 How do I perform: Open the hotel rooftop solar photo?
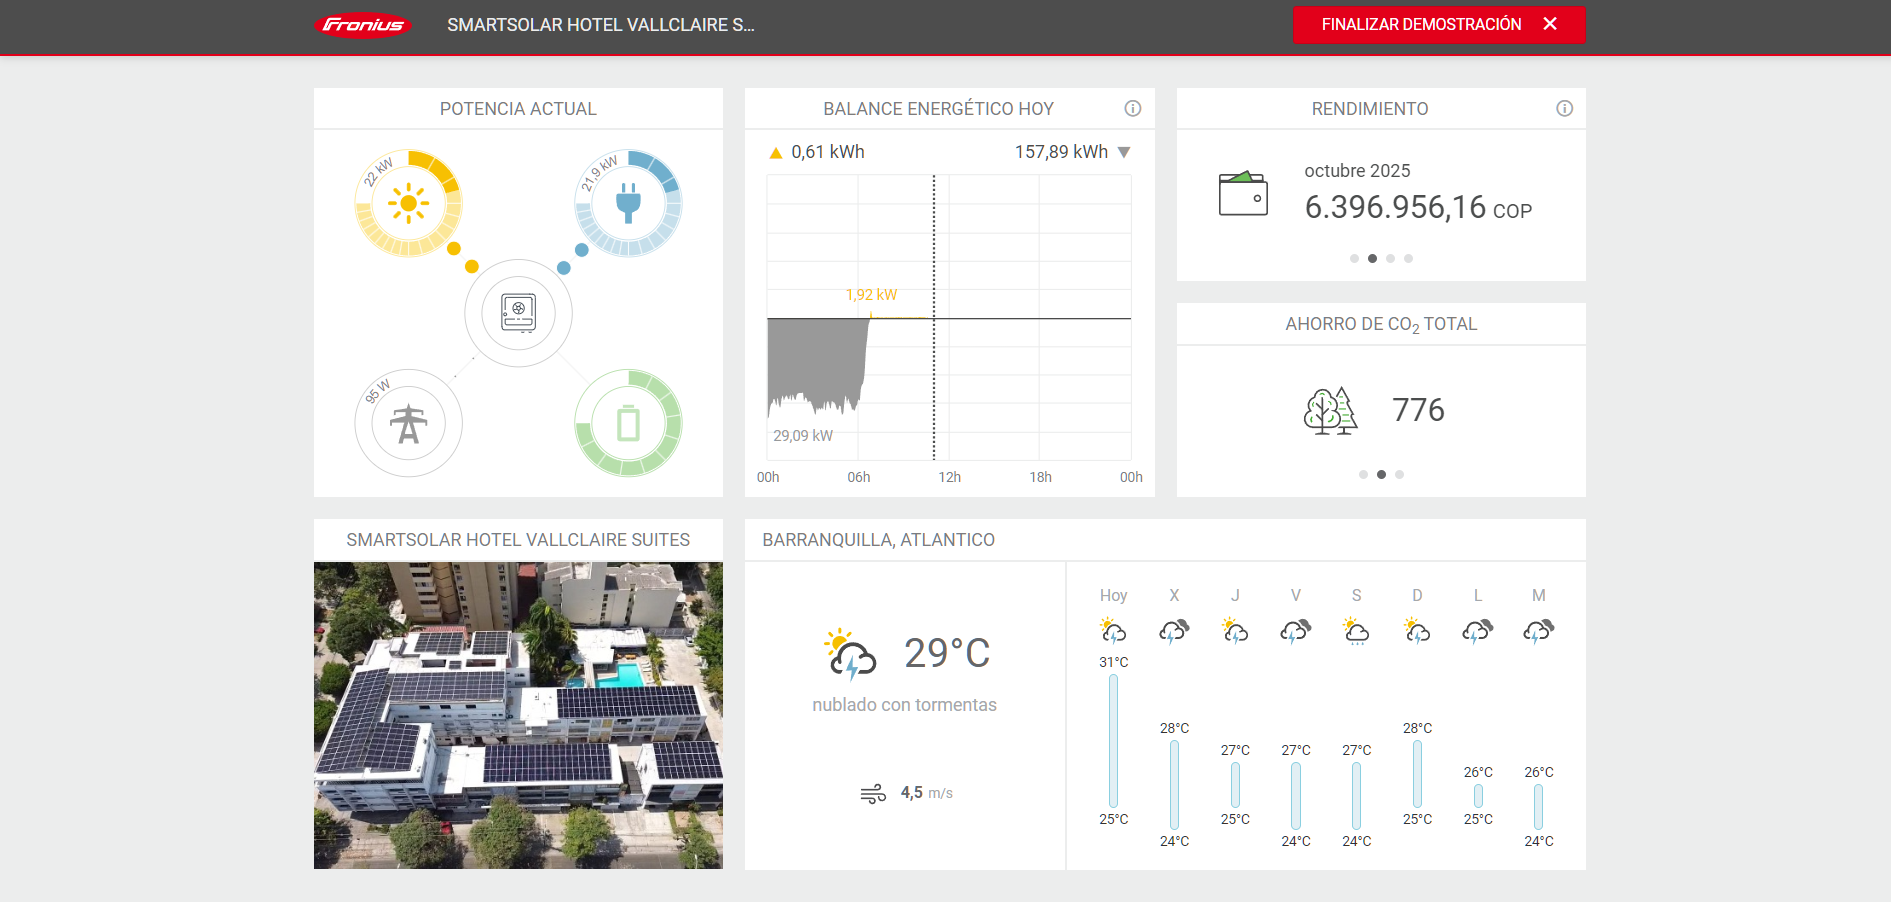click(x=518, y=715)
